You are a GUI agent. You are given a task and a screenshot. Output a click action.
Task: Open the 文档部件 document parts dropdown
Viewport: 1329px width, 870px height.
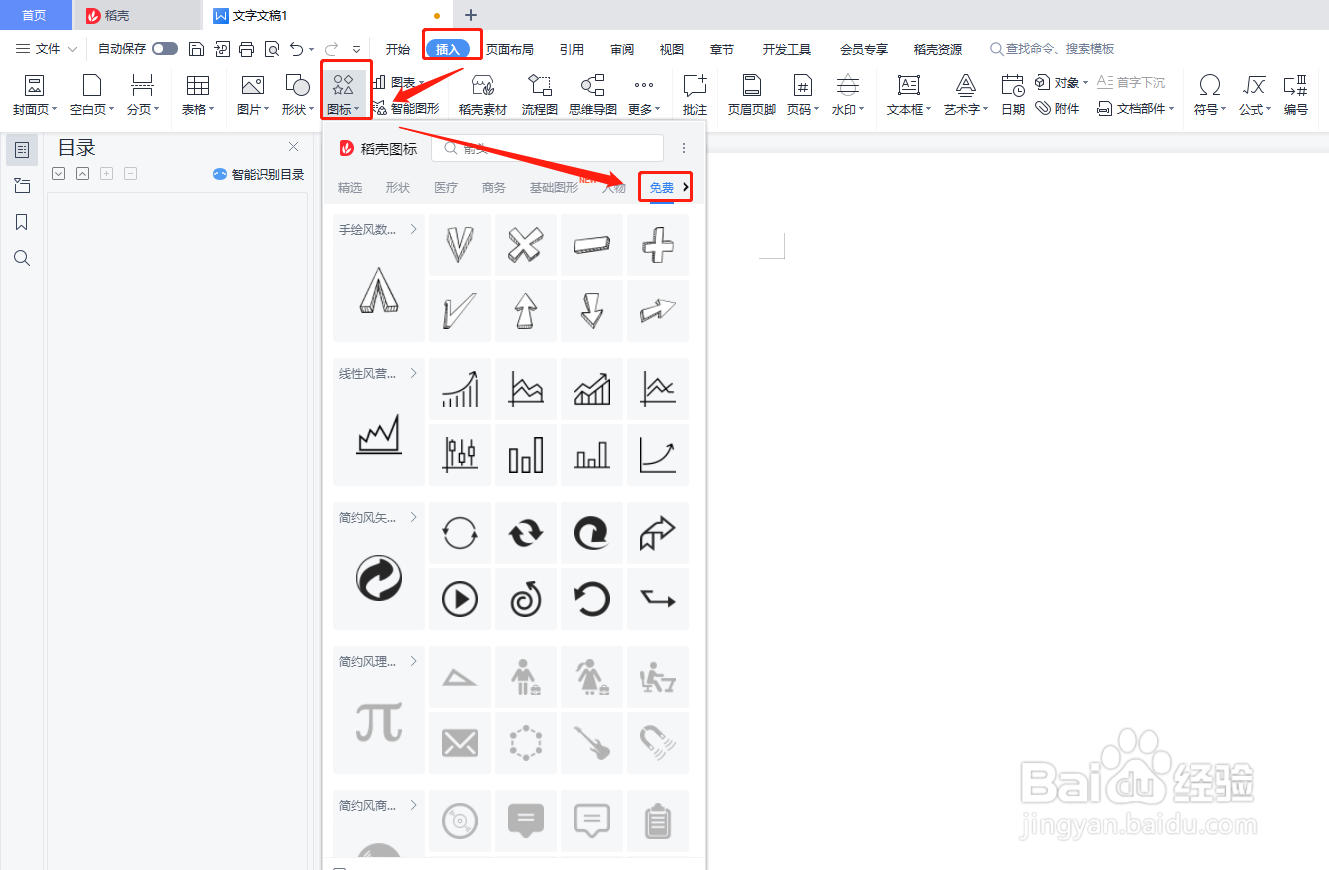(1137, 108)
